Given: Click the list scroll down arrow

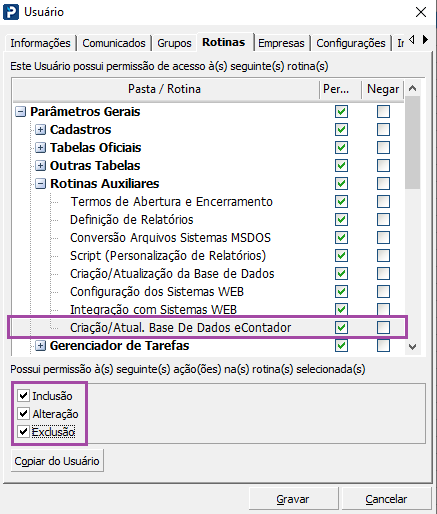Looking at the screenshot, I should [x=412, y=347].
